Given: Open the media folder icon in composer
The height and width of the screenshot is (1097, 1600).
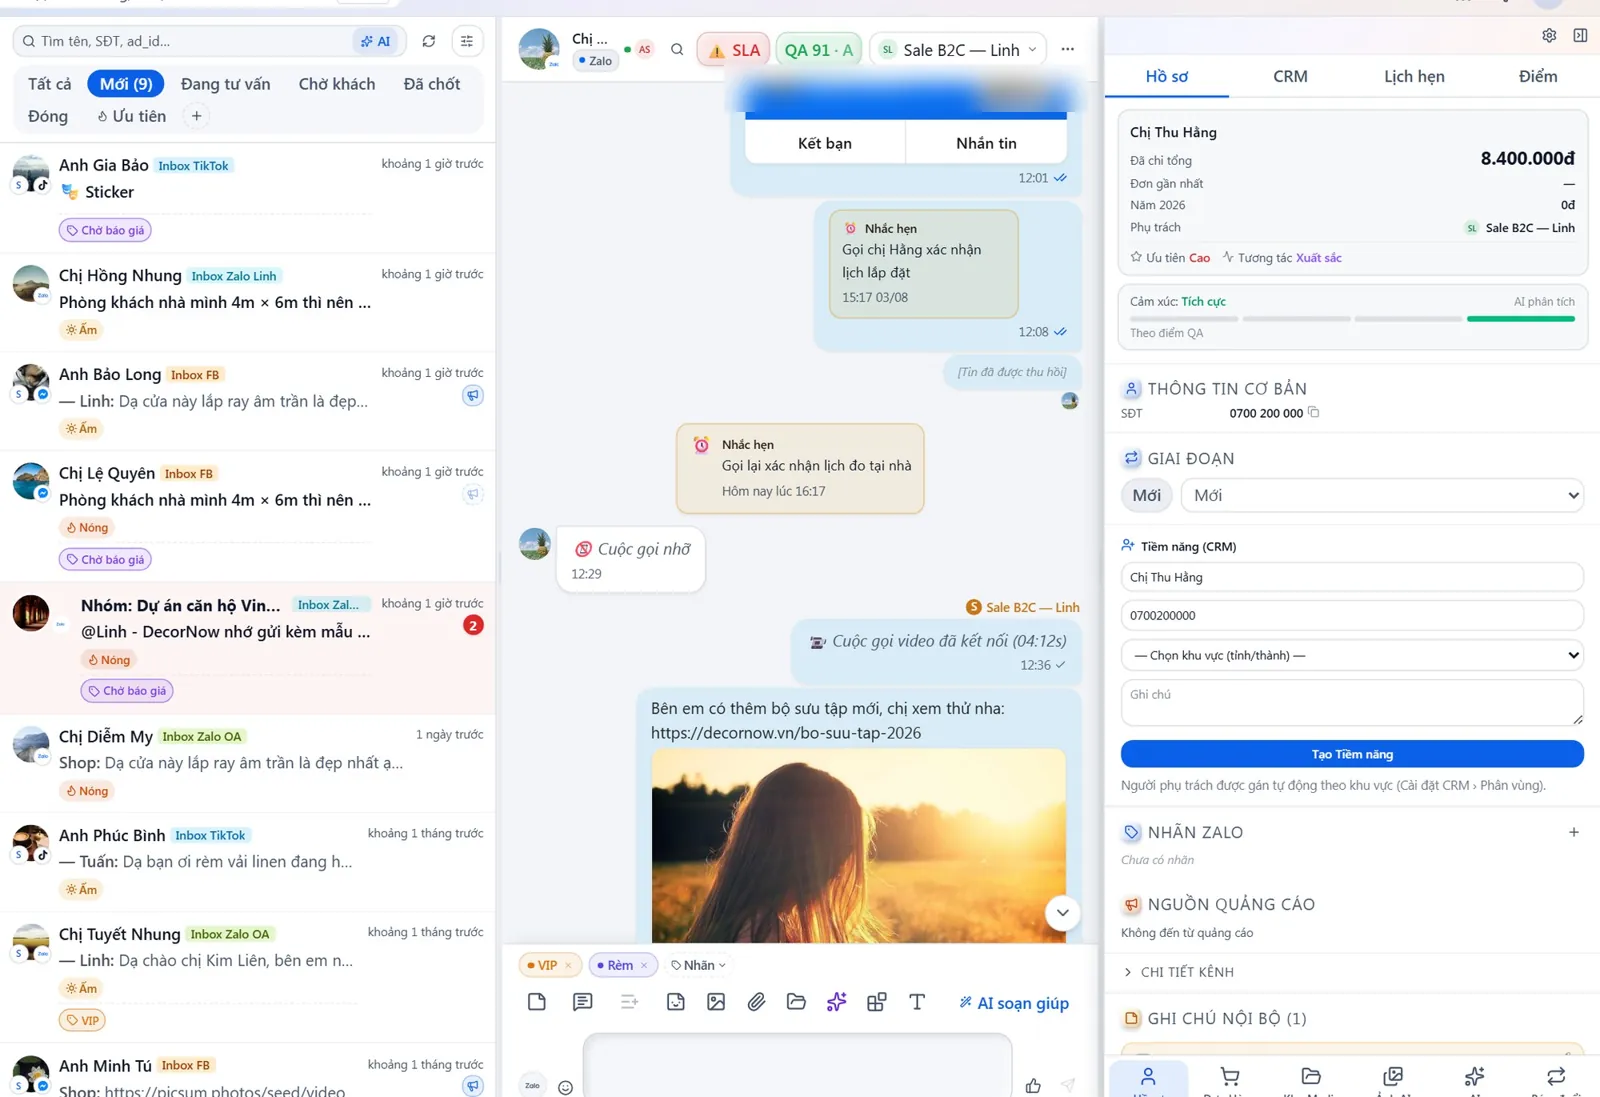Looking at the screenshot, I should point(796,1002).
